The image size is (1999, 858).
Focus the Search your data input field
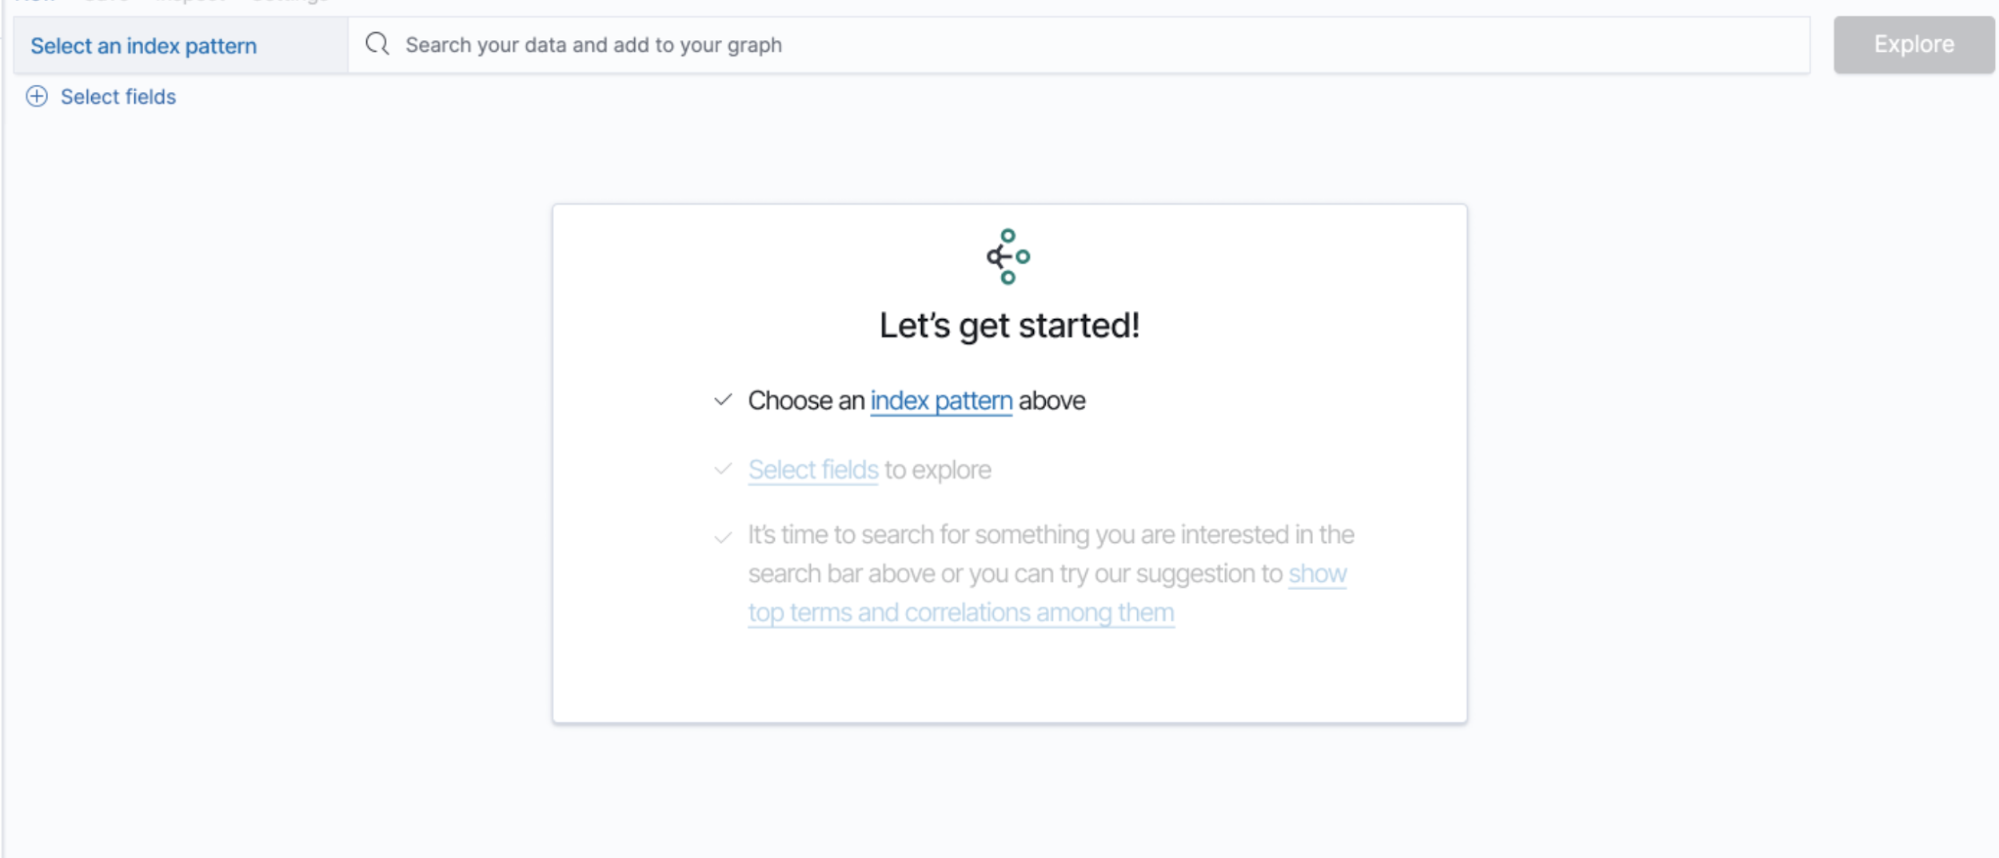click(1079, 45)
